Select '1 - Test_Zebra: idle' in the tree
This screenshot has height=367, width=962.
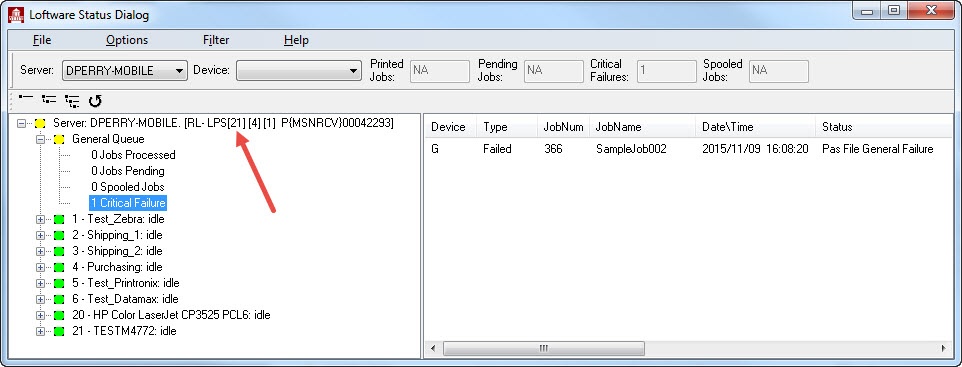118,219
